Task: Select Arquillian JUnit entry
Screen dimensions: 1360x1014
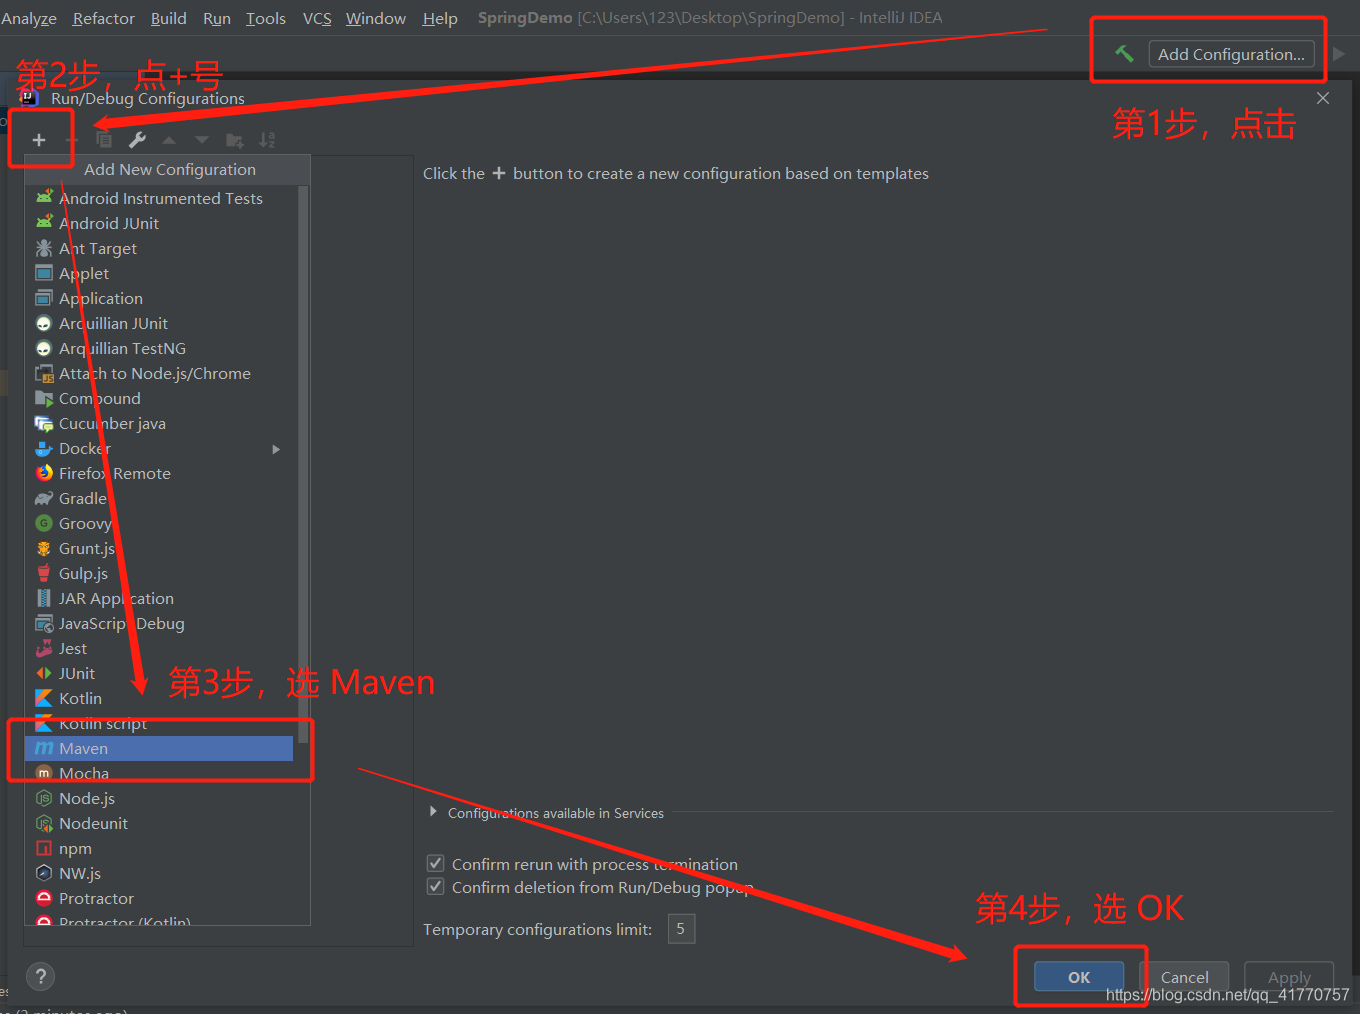Action: pyautogui.click(x=160, y=323)
